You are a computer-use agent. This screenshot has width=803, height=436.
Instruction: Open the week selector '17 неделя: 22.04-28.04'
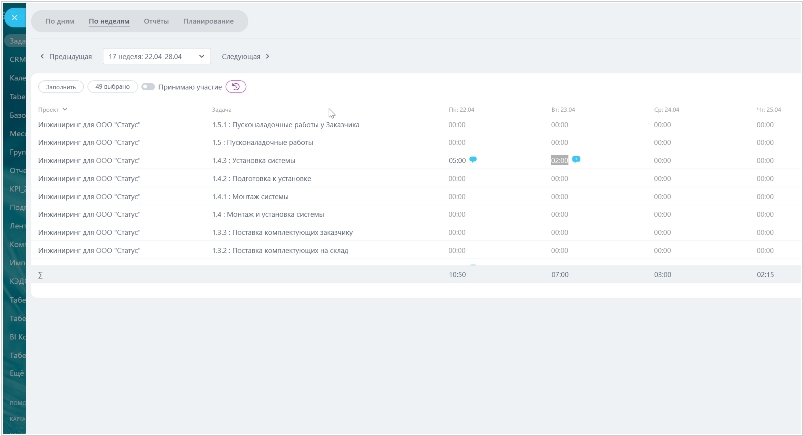156,56
